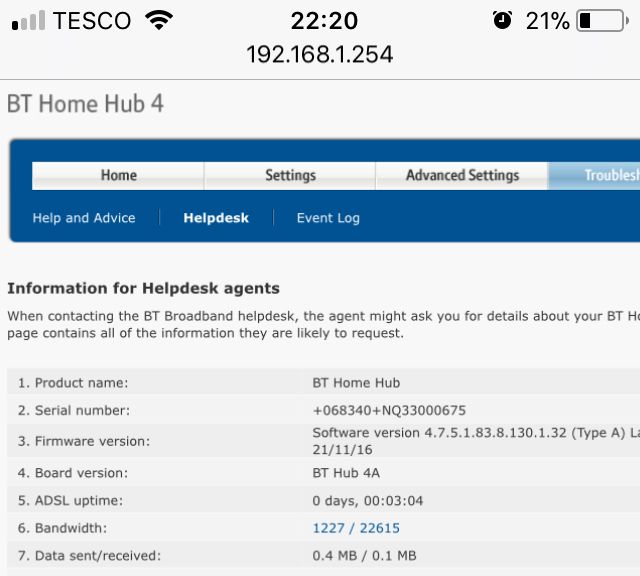Select the serial number value text
The width and height of the screenshot is (640, 576).
(389, 410)
